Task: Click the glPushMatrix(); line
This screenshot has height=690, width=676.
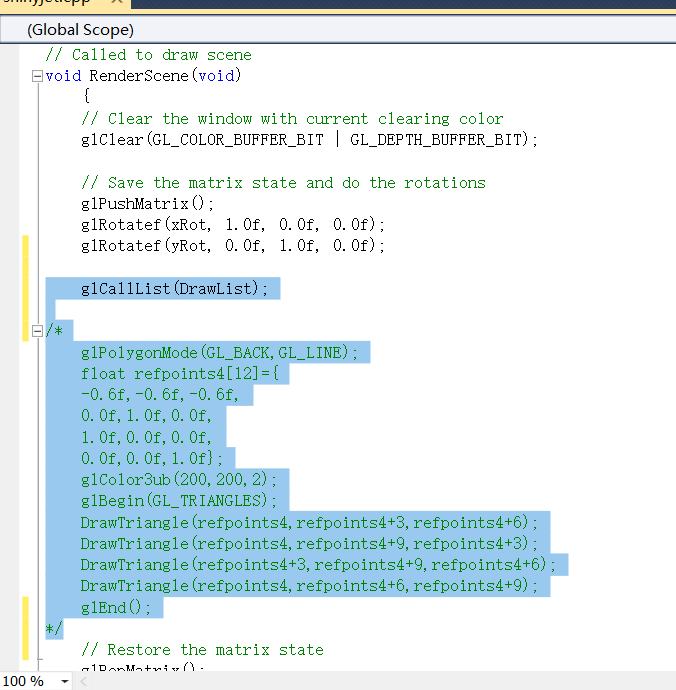Action: tap(147, 204)
